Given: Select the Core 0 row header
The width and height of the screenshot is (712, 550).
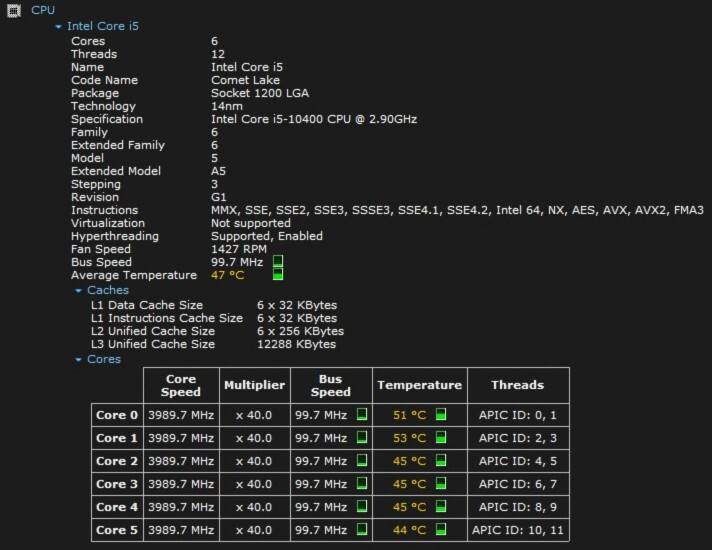Looking at the screenshot, I should click(117, 415).
